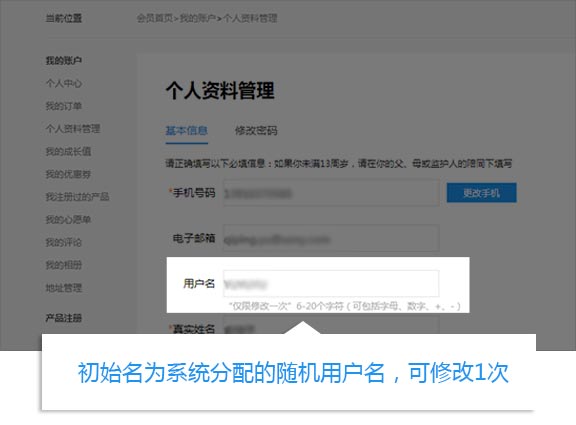576x425 pixels.
Task: Click the 电子邮箱 input field
Action: pyautogui.click(x=331, y=238)
